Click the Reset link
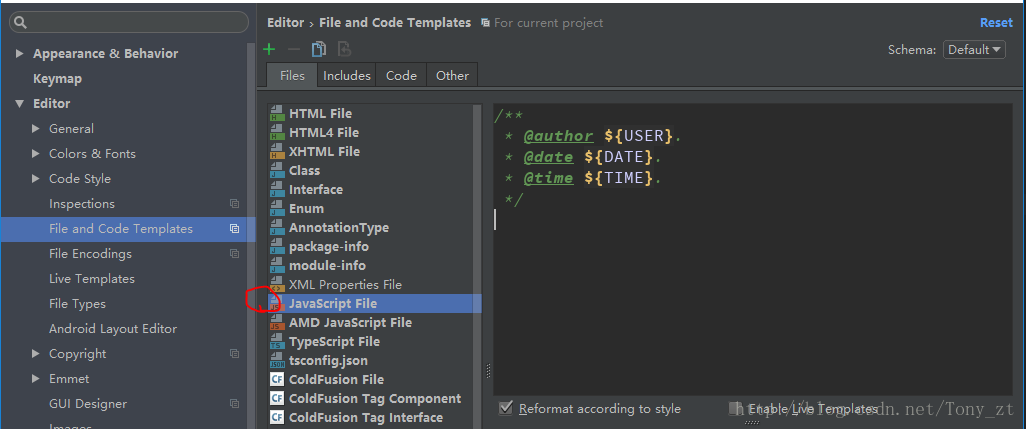The width and height of the screenshot is (1026, 429). pyautogui.click(x=996, y=22)
